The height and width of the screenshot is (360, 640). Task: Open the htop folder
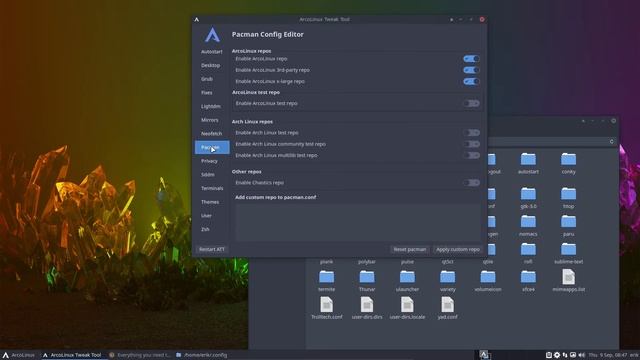point(568,198)
